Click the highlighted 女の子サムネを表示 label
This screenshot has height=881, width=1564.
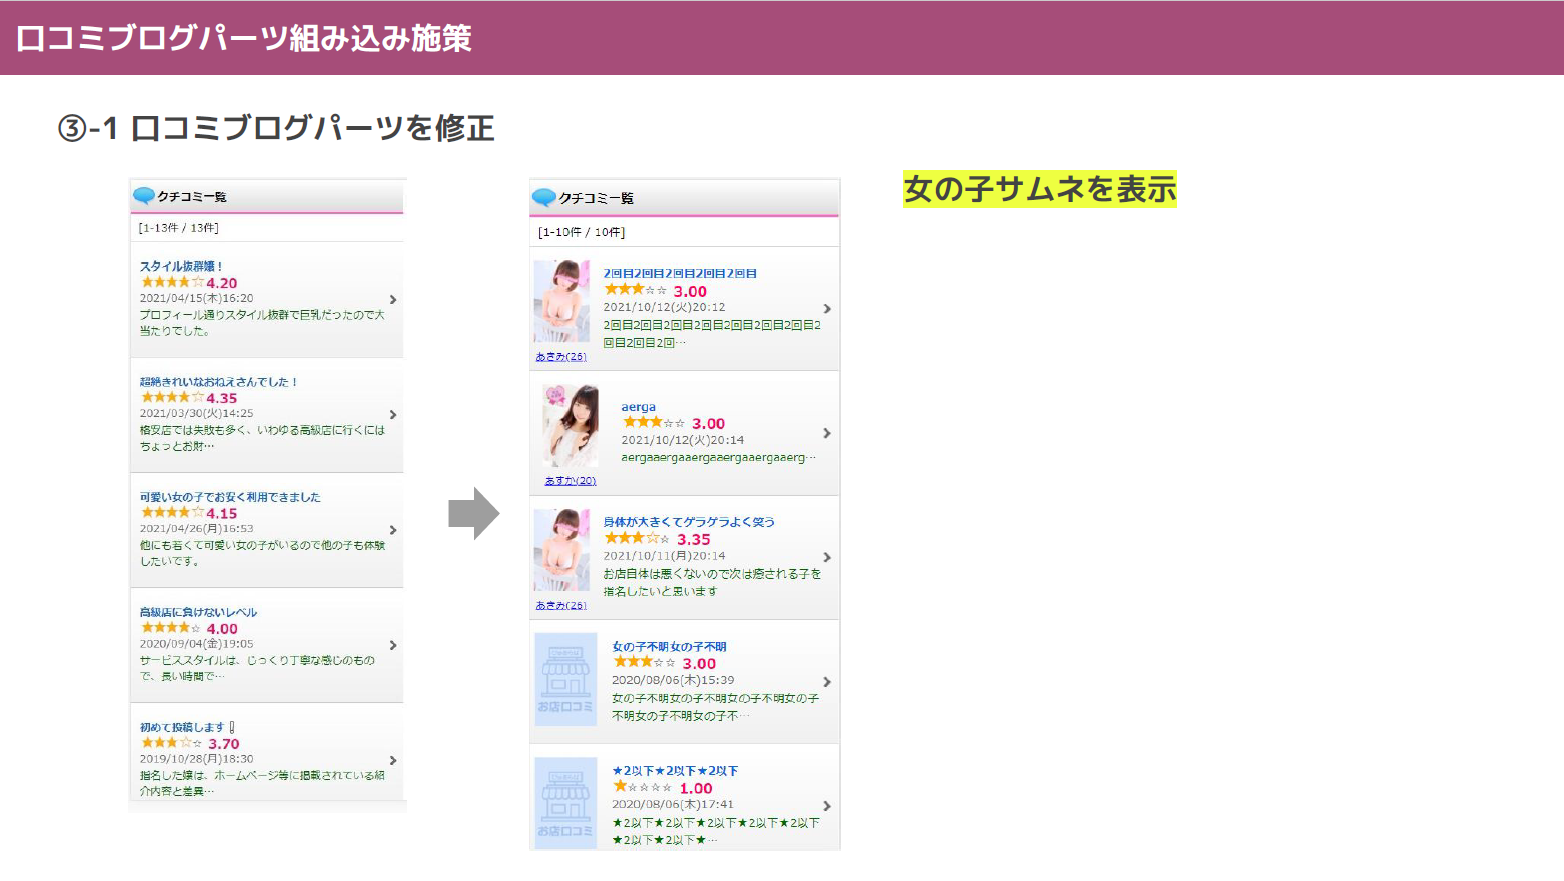pos(1038,188)
